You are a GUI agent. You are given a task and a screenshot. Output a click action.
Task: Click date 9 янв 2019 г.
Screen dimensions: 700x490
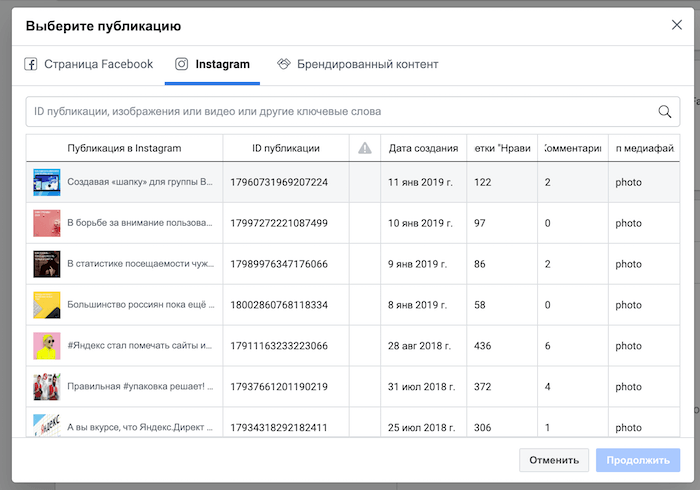click(x=417, y=264)
